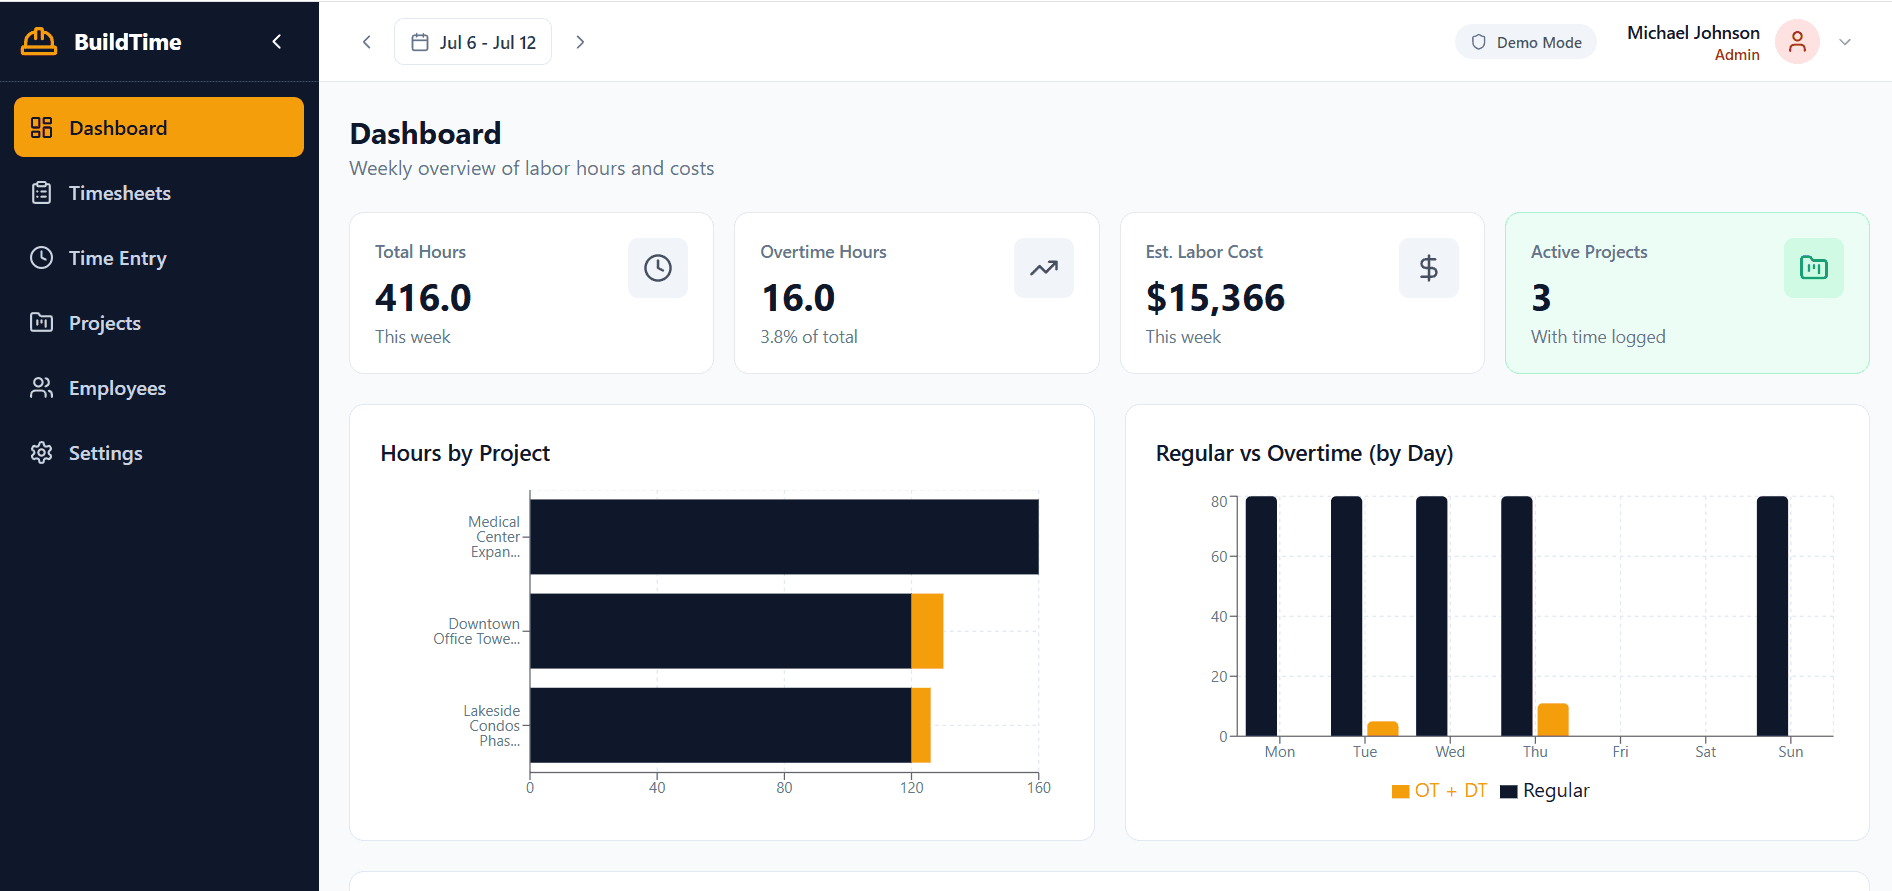Click the orange overtime segment of Downtown Office Tower bar
The image size is (1892, 891).
click(x=927, y=631)
